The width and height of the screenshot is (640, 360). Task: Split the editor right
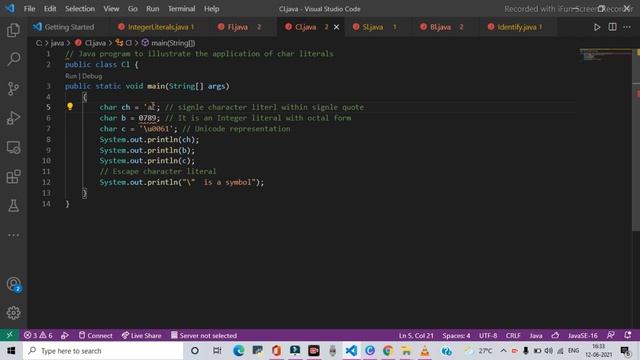coord(612,27)
